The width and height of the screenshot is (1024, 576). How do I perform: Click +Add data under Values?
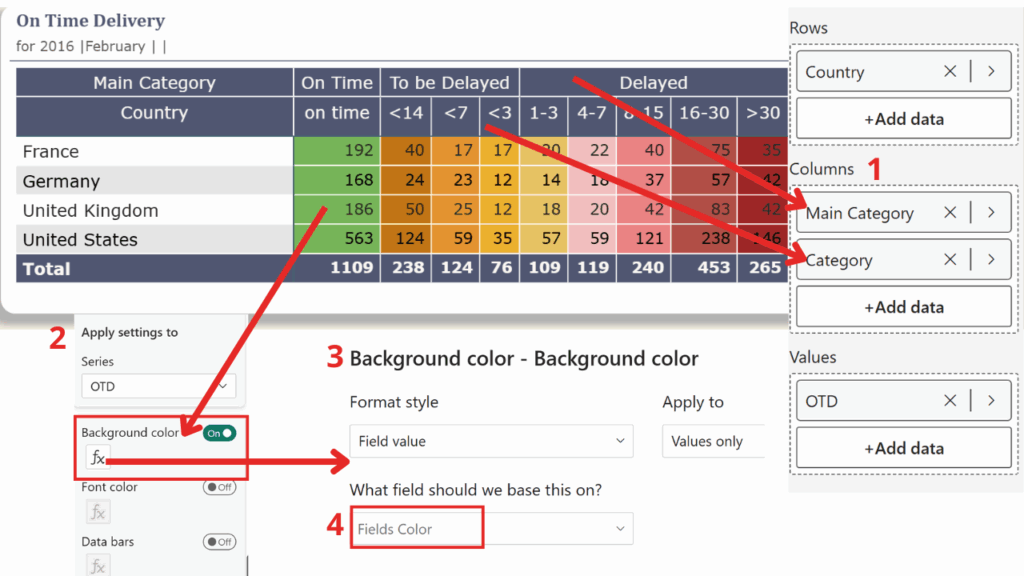click(903, 448)
